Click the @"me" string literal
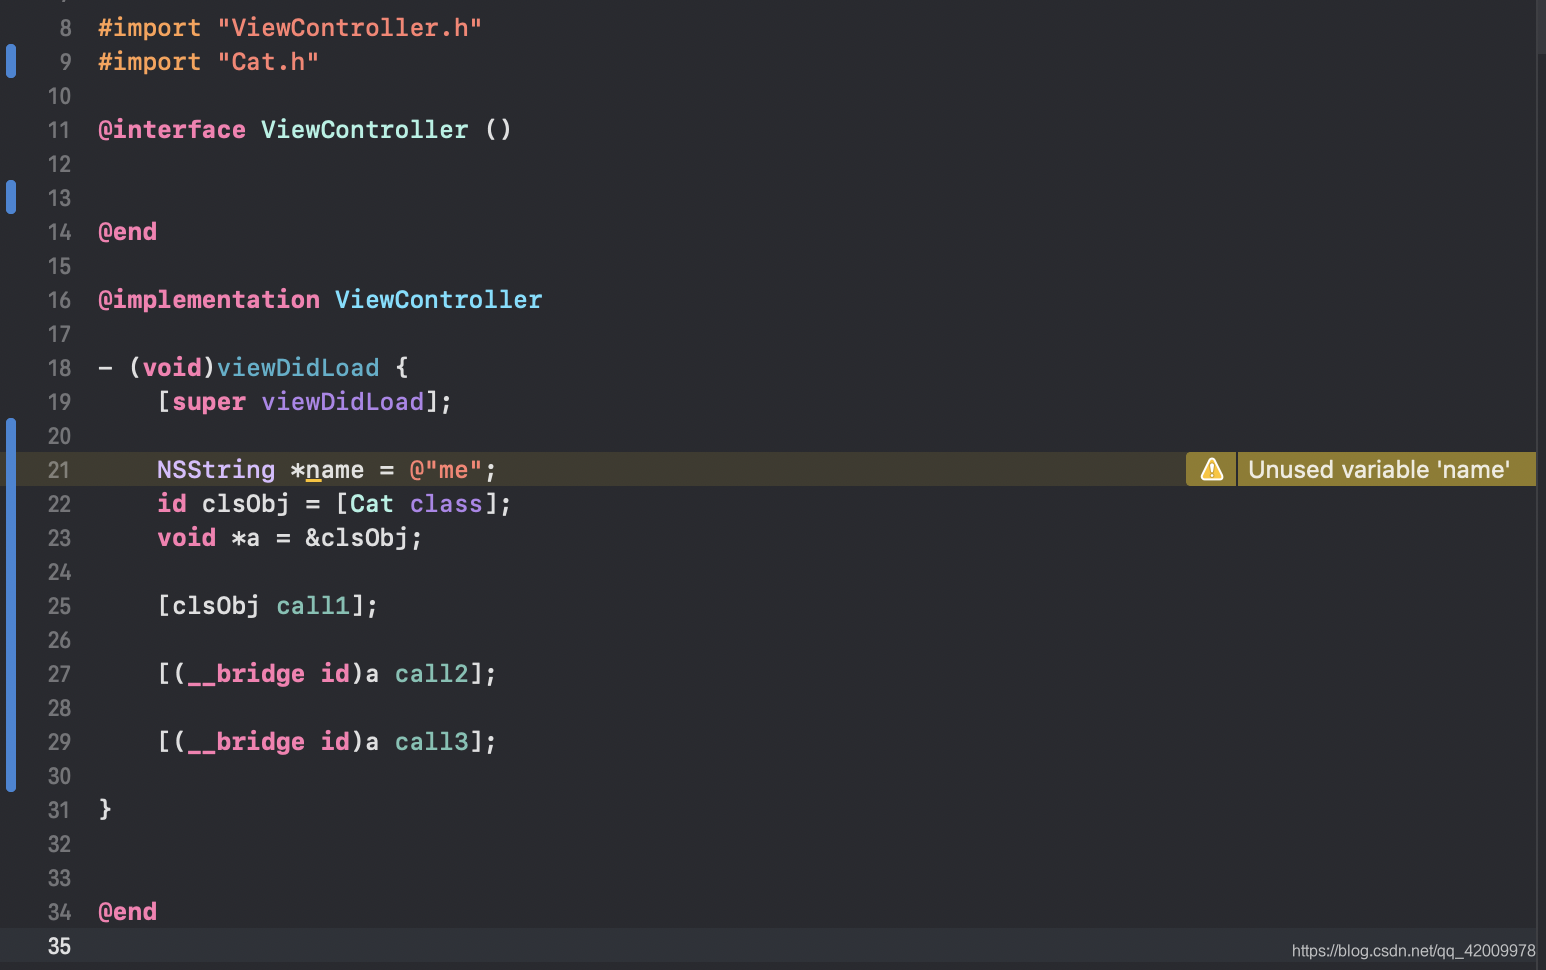Viewport: 1546px width, 970px height. tap(446, 470)
